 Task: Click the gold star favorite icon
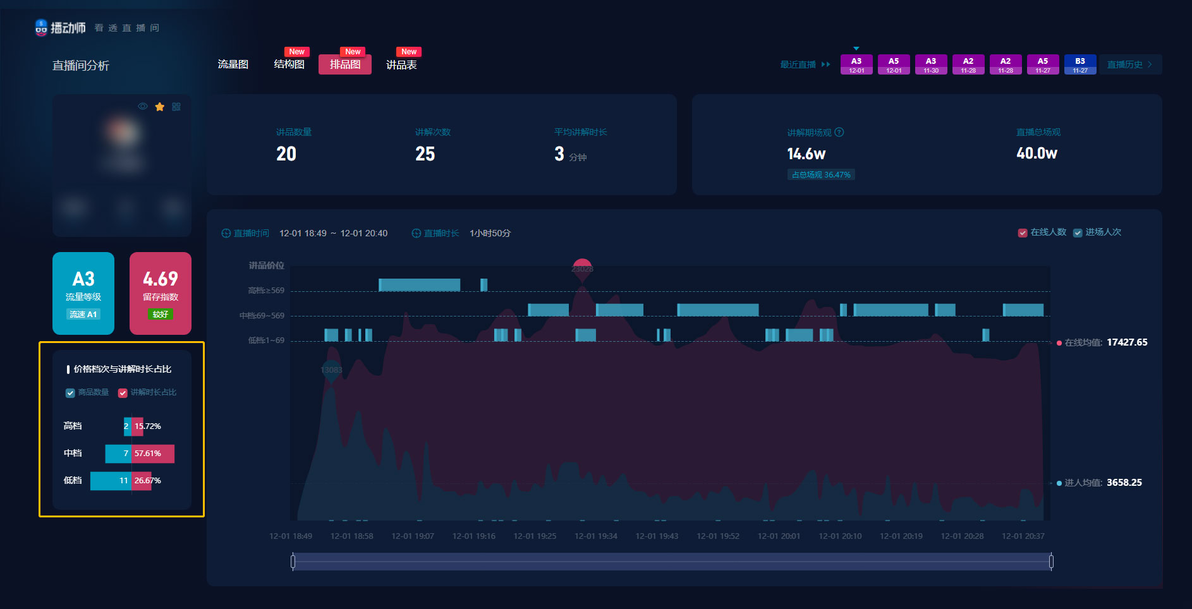(160, 106)
